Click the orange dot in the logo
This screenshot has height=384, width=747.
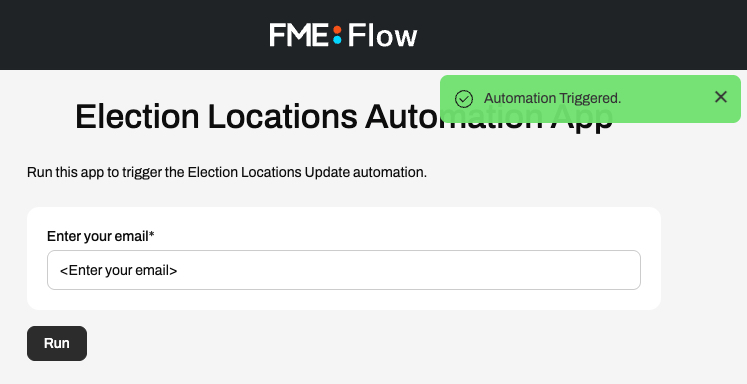coord(337,30)
